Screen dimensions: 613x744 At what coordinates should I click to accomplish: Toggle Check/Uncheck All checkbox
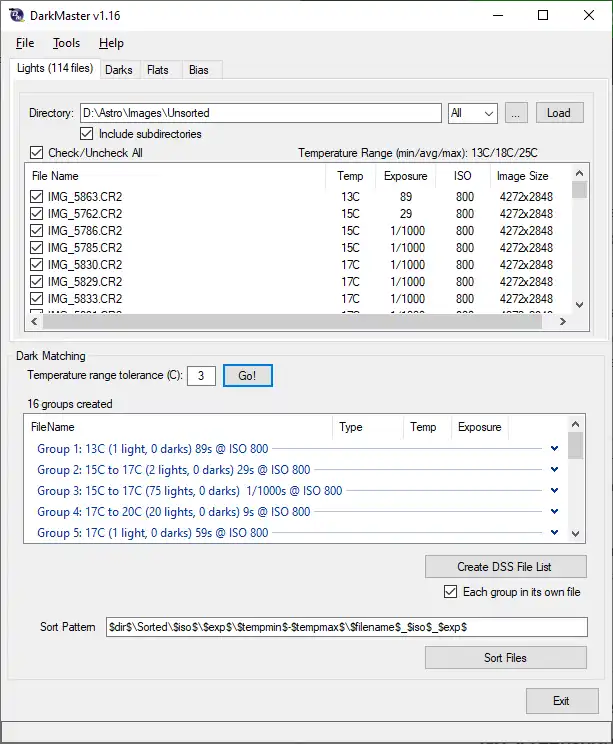pos(36,153)
